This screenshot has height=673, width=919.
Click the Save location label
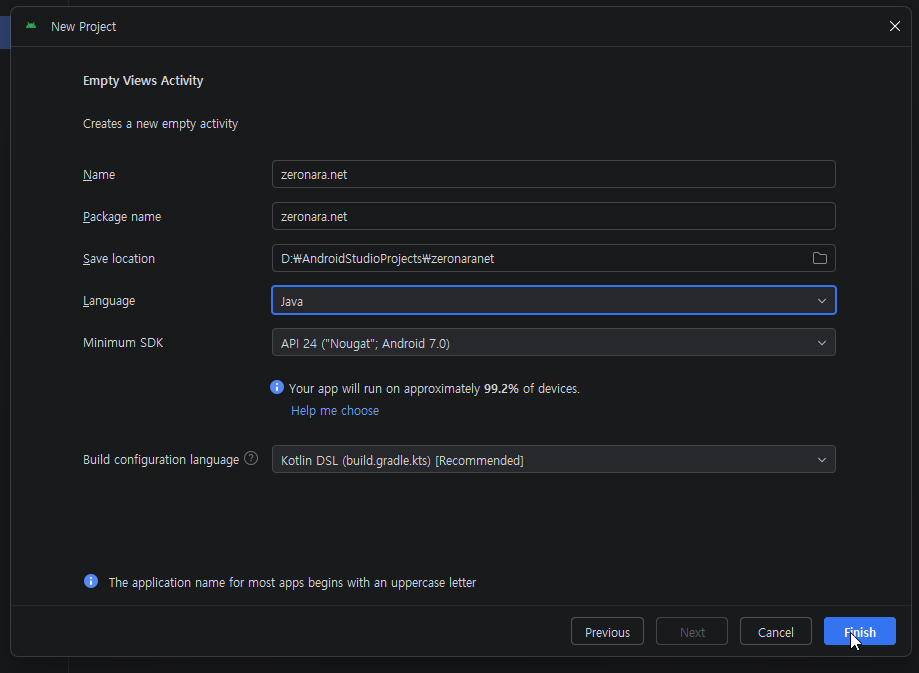coord(119,258)
